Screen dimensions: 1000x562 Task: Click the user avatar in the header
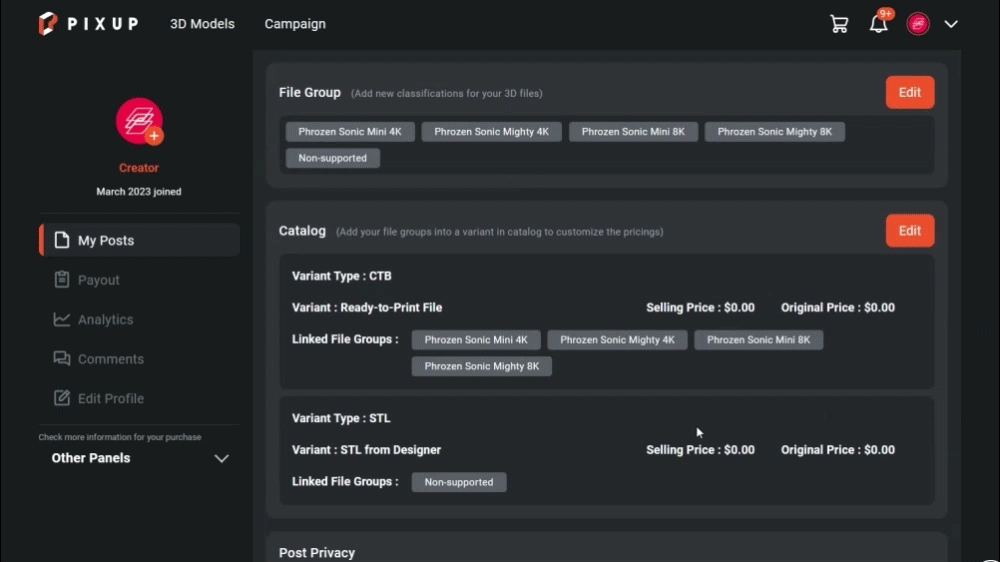coord(918,24)
